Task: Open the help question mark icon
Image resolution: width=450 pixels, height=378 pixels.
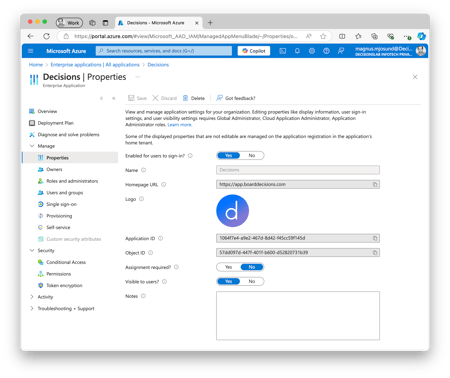Action: [326, 51]
